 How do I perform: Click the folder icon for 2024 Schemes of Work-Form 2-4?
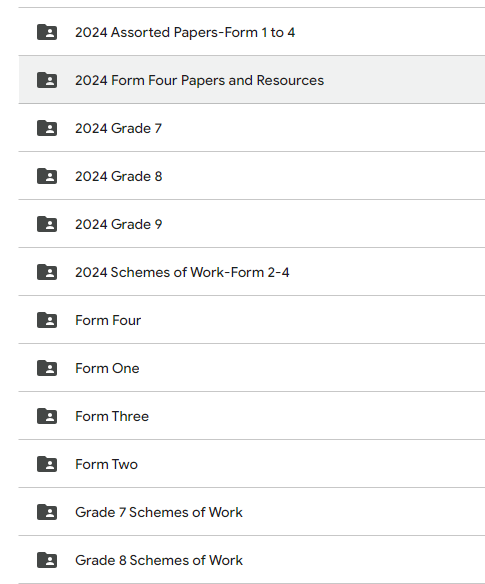click(47, 272)
